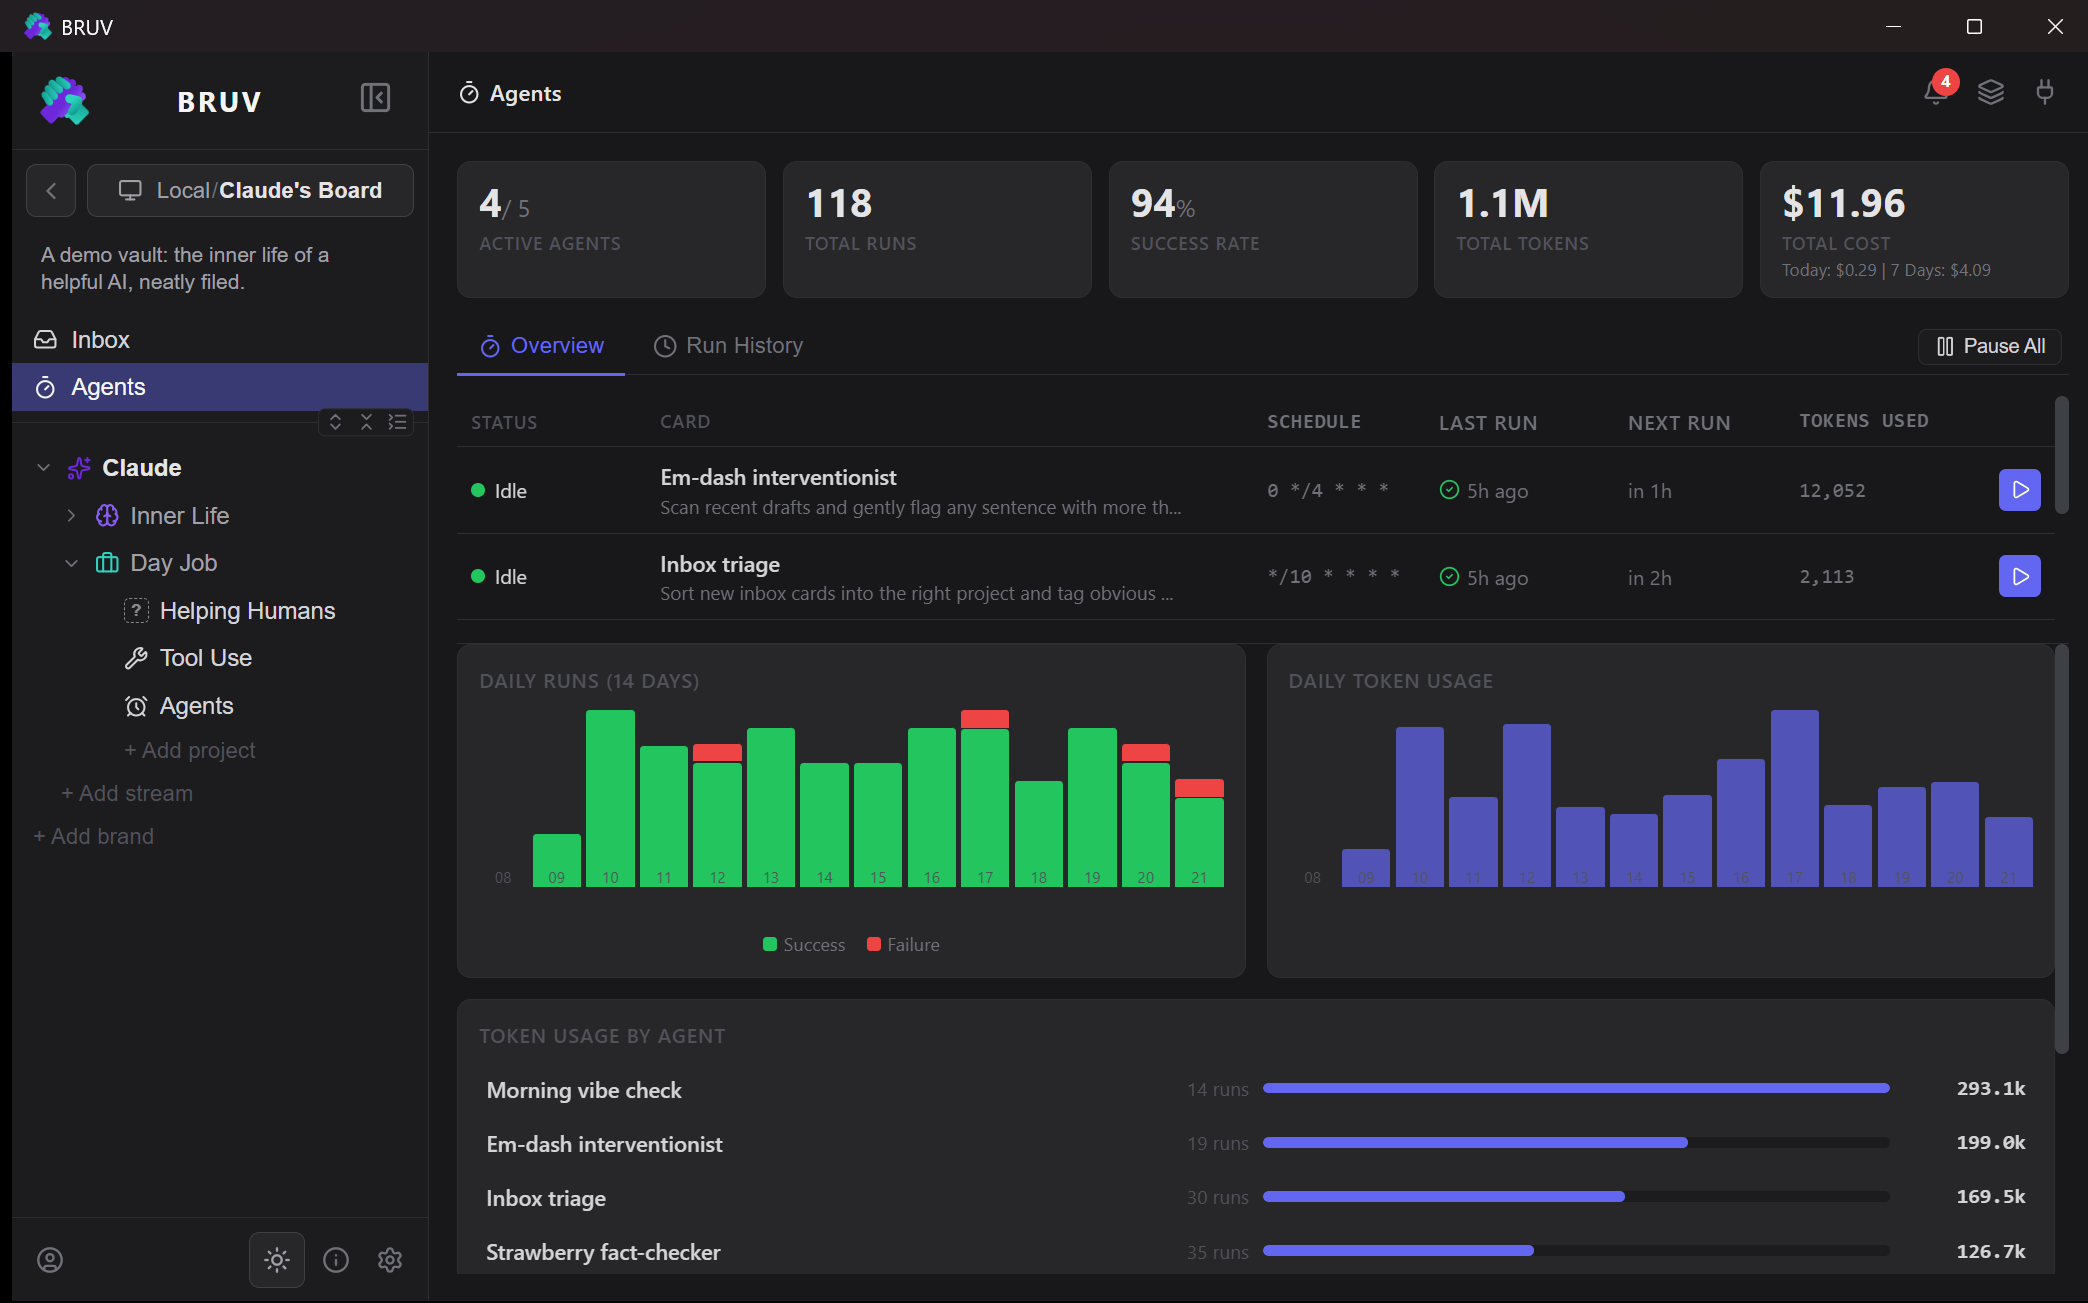Go back with the left arrow button
Screen dimensions: 2088x1303
[x=51, y=190]
